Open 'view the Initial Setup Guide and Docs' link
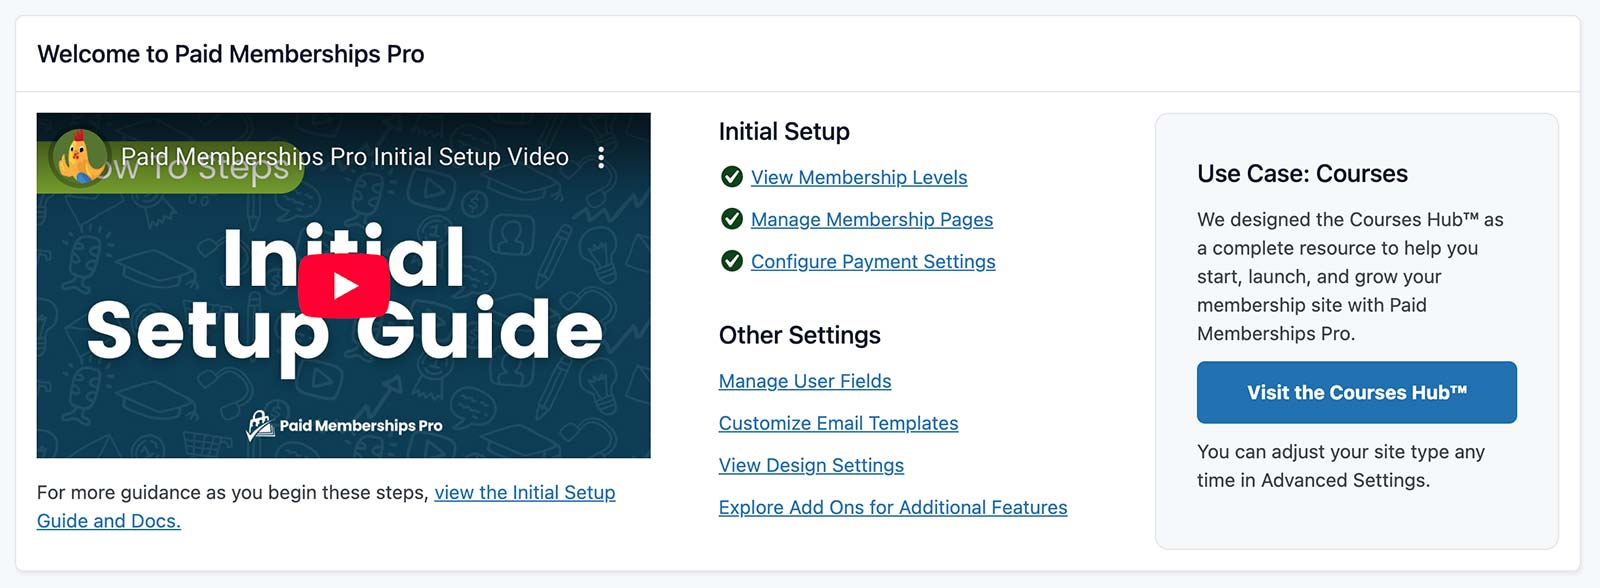This screenshot has height=588, width=1600. 525,492
